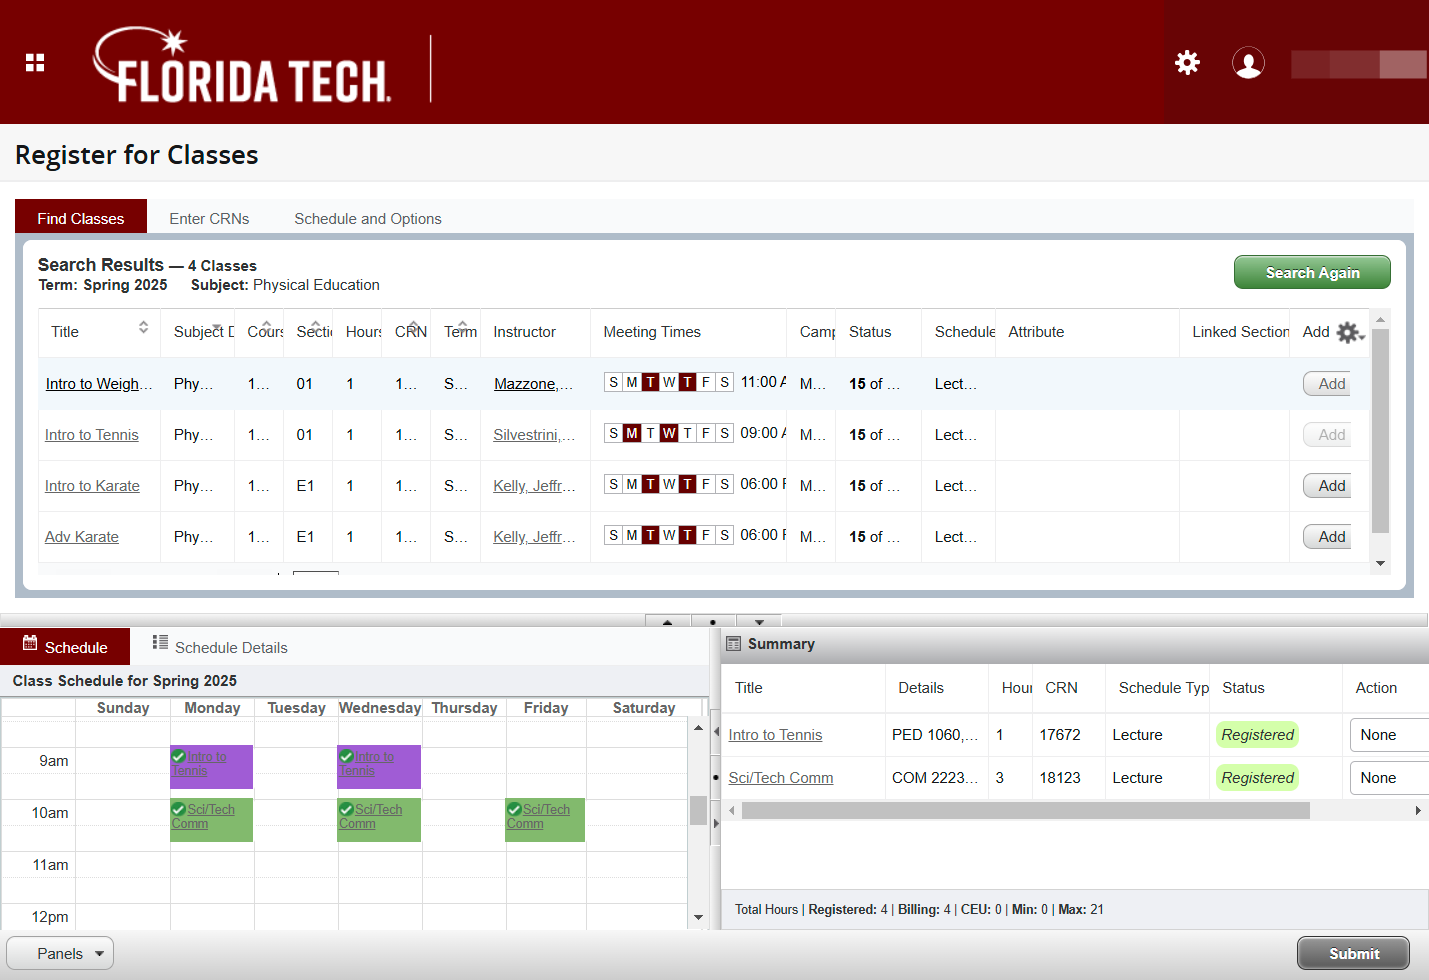Expand the panel using down arrow handle
The width and height of the screenshot is (1429, 980).
pos(759,621)
